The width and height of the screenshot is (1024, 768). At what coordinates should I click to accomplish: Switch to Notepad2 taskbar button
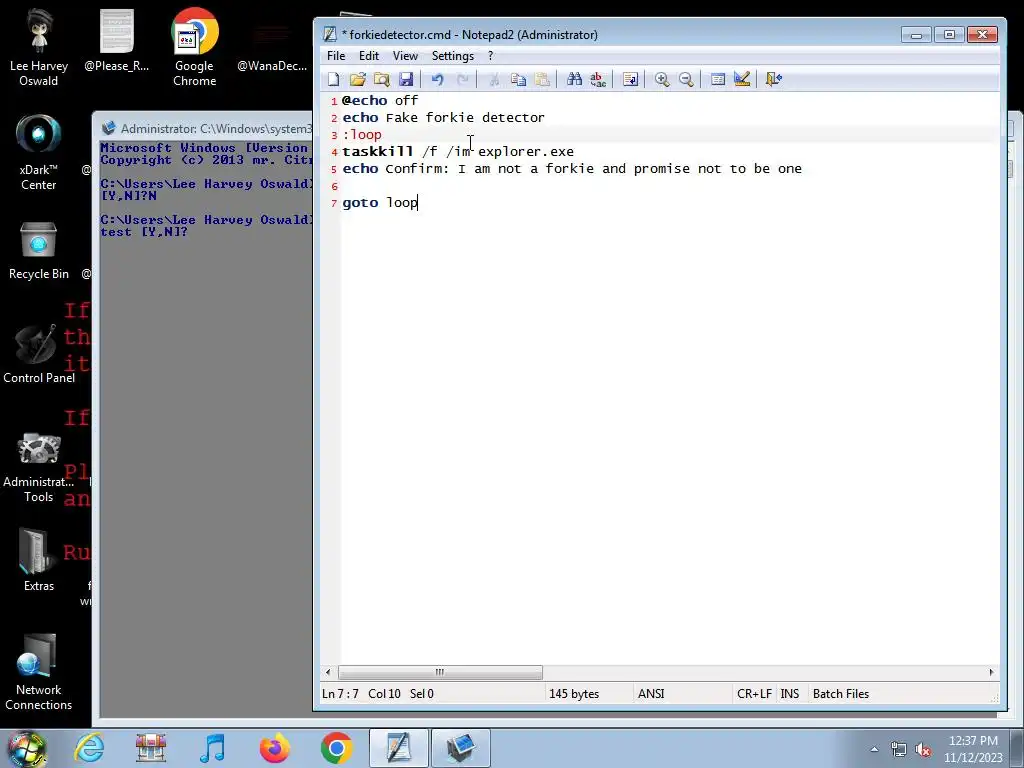[398, 748]
